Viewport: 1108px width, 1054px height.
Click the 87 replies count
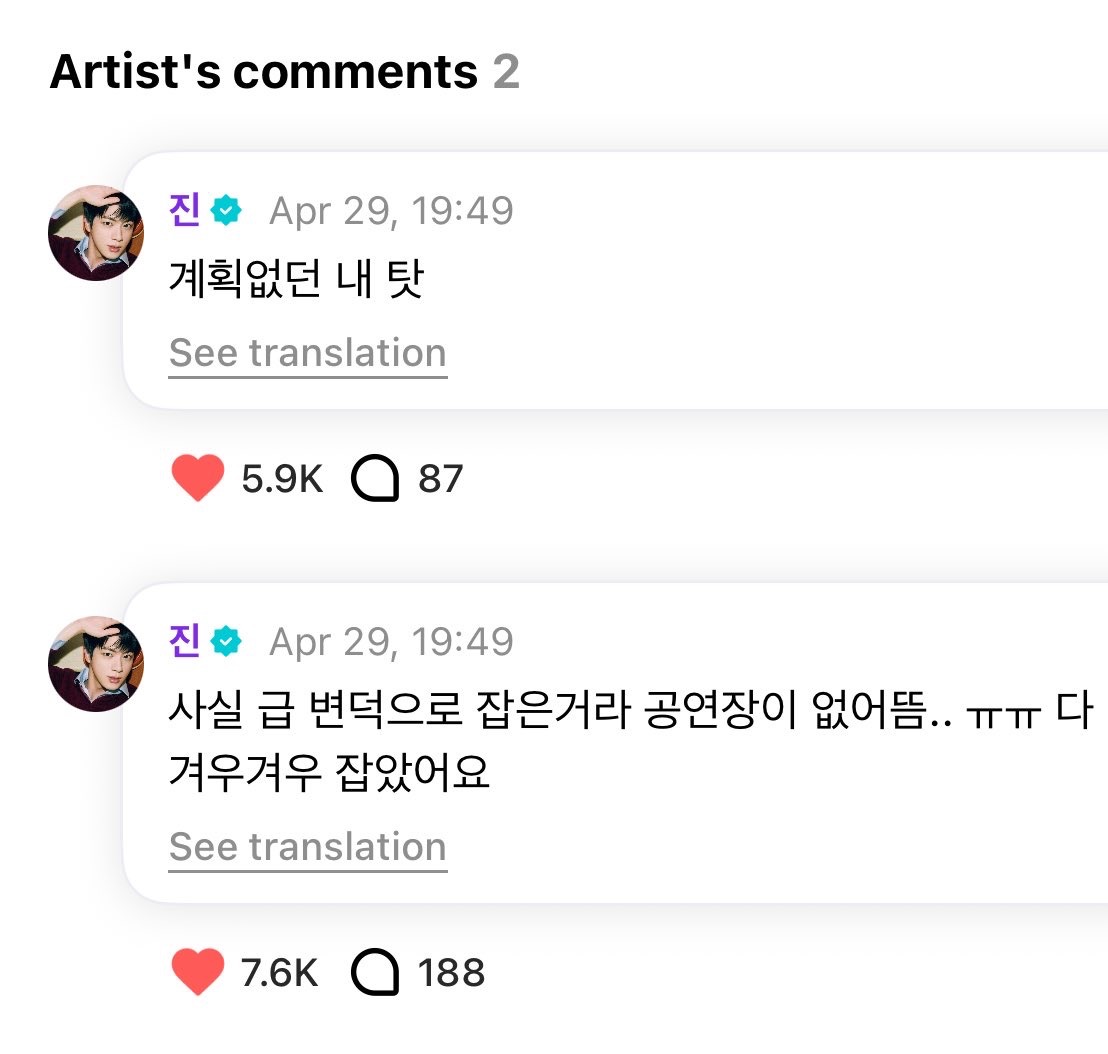tap(441, 479)
